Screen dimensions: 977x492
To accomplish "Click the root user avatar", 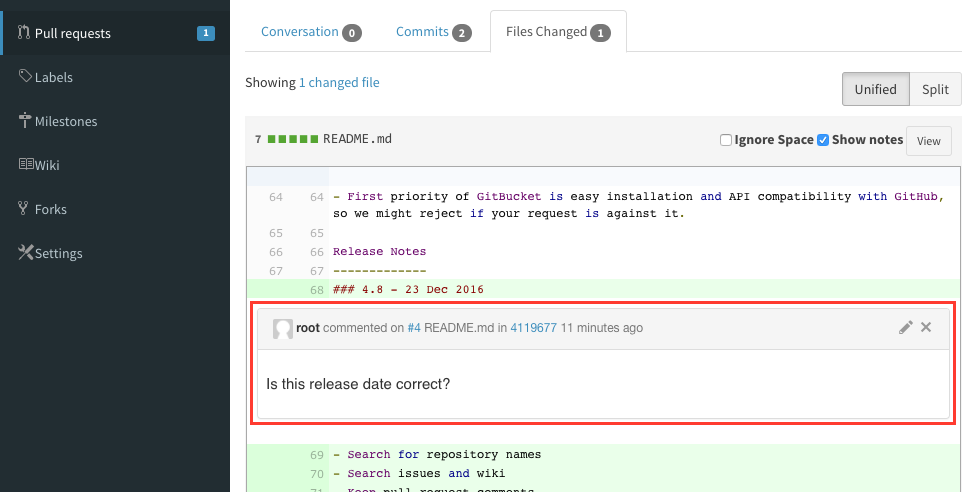I will (283, 329).
